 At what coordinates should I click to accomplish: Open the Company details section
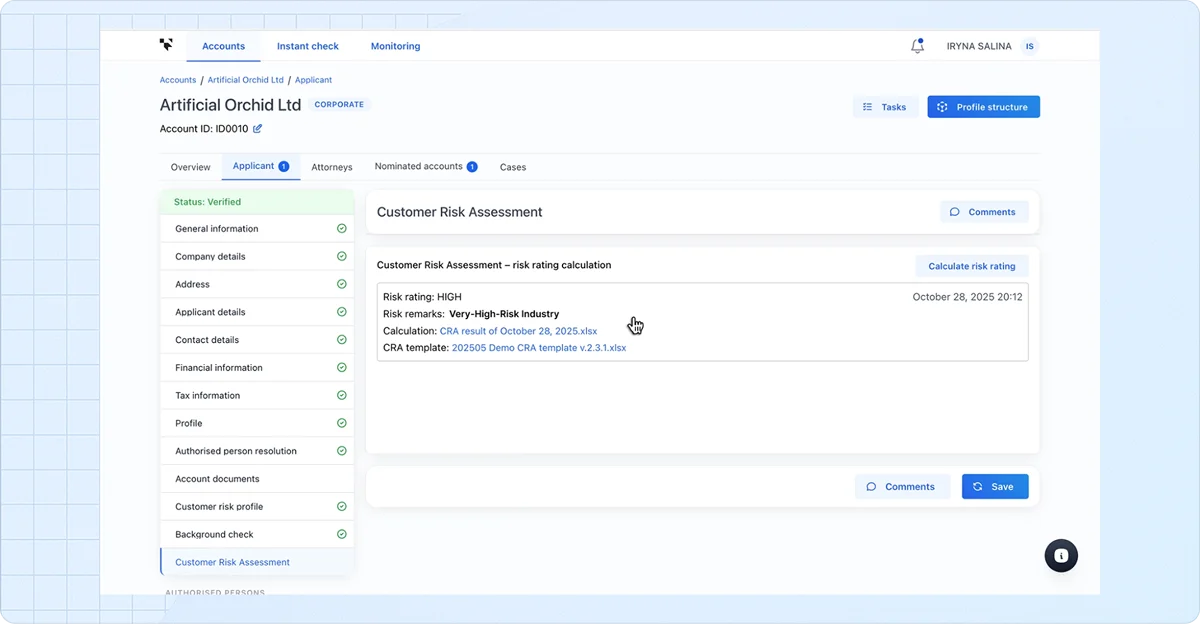[257, 257]
